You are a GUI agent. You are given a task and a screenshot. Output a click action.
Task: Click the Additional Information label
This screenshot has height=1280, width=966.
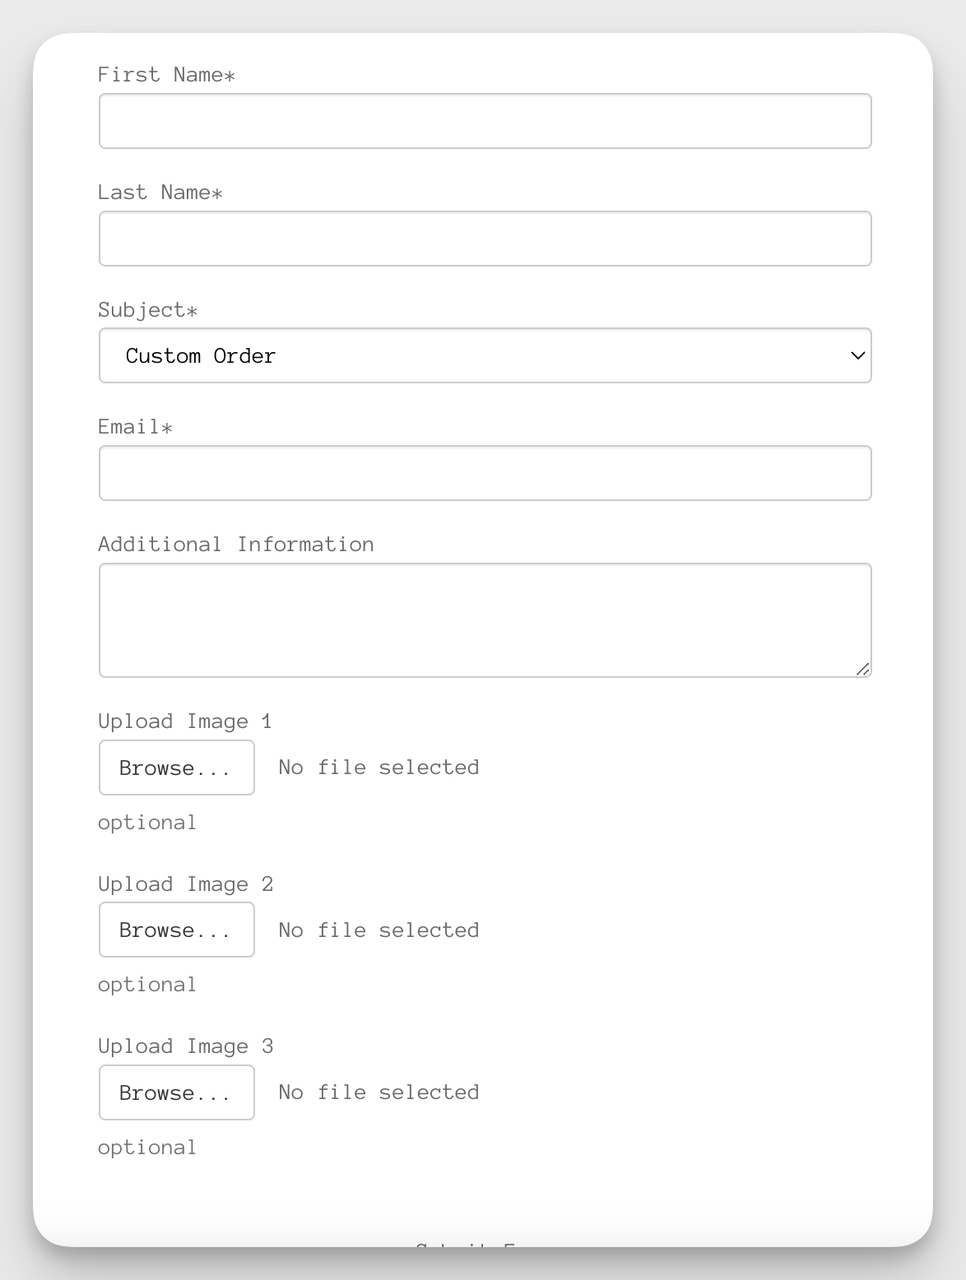tap(236, 544)
